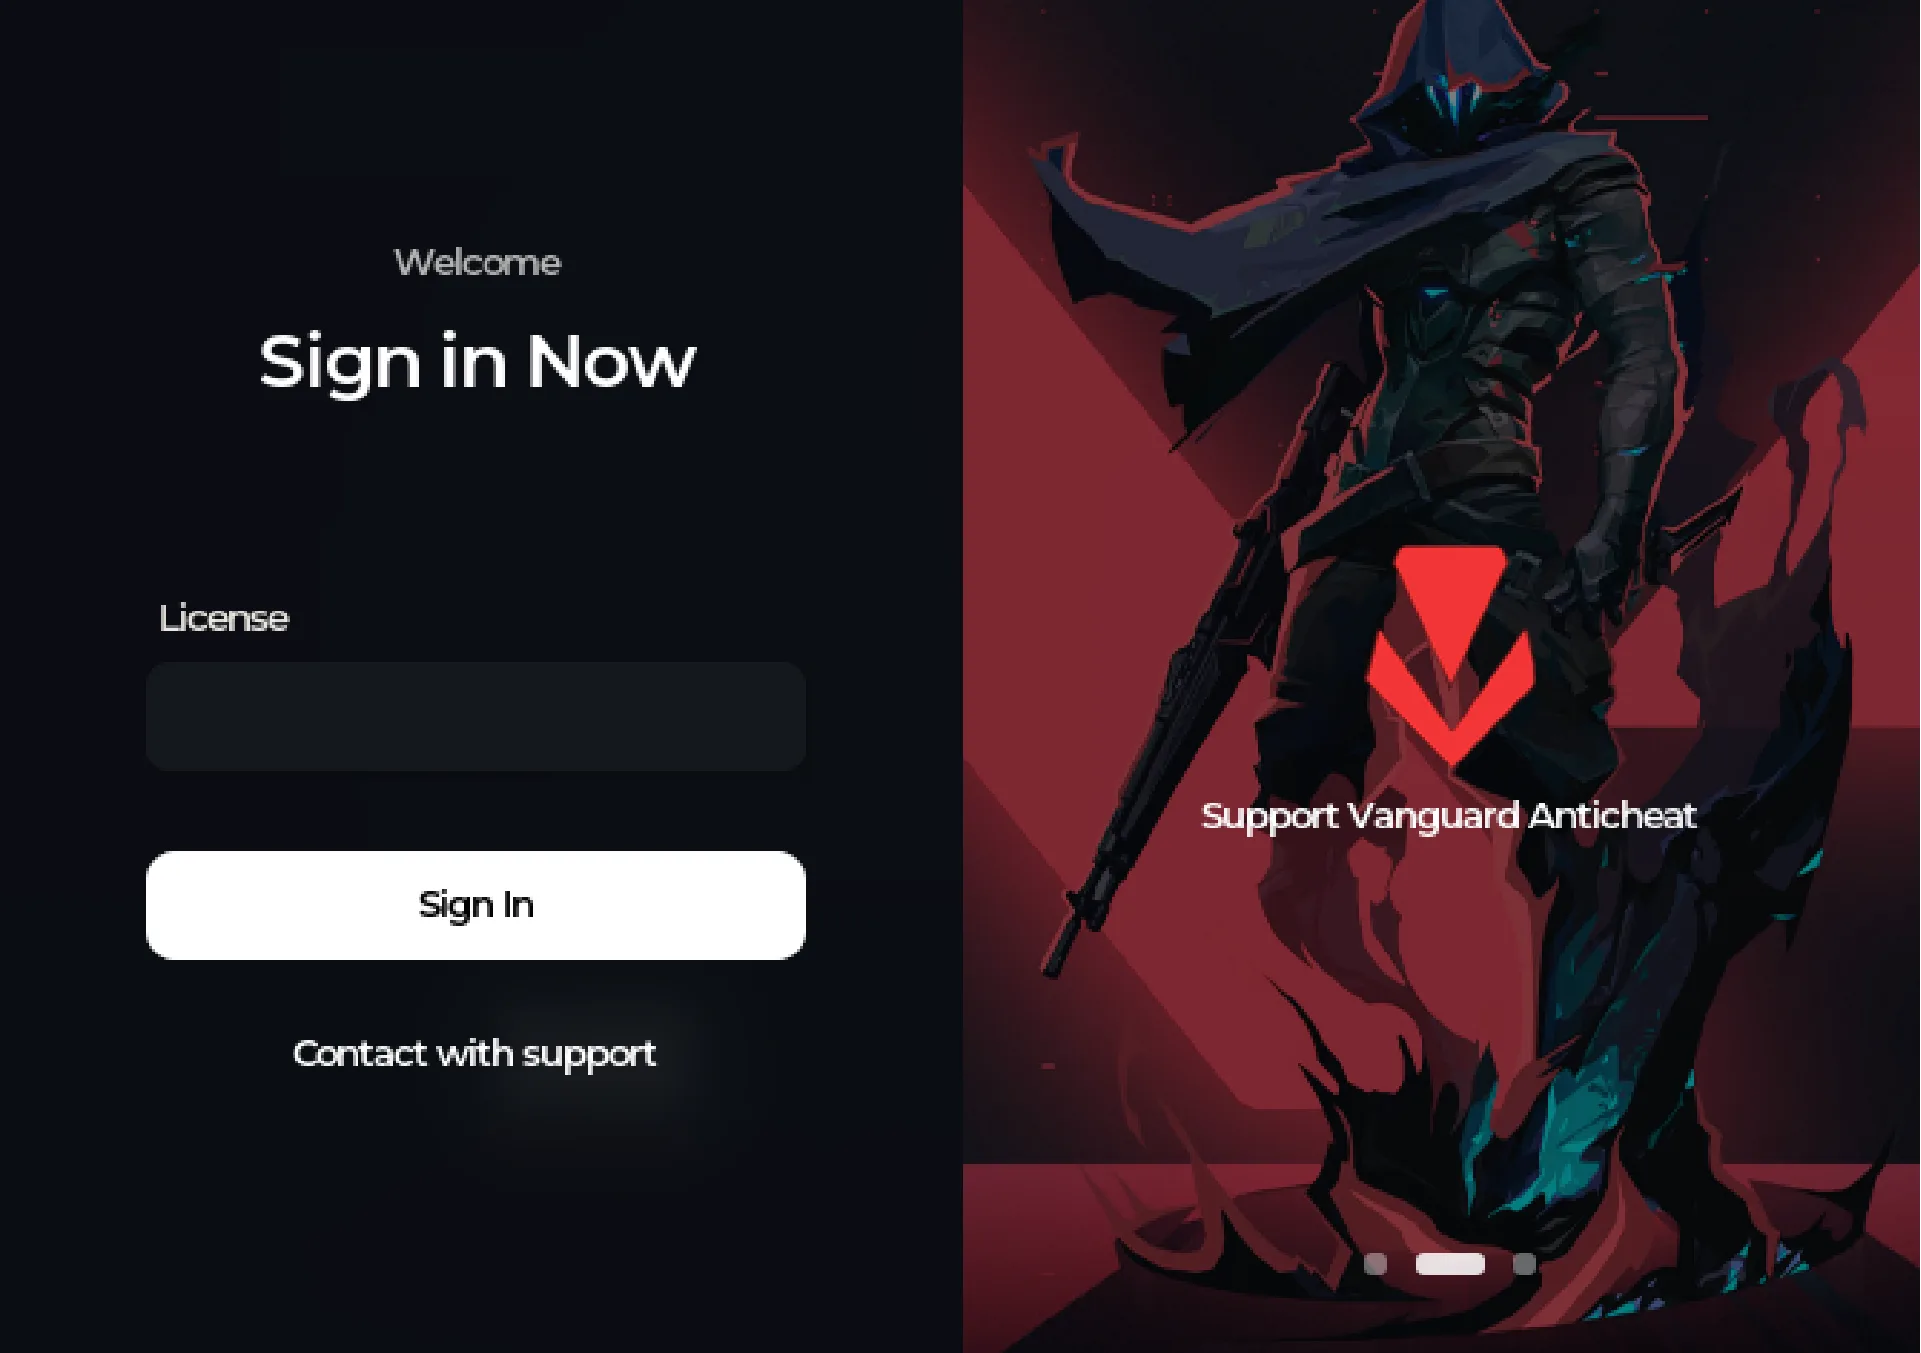Click the word Vanguard in the slide caption
The width and height of the screenshot is (1921, 1353).
[1434, 817]
